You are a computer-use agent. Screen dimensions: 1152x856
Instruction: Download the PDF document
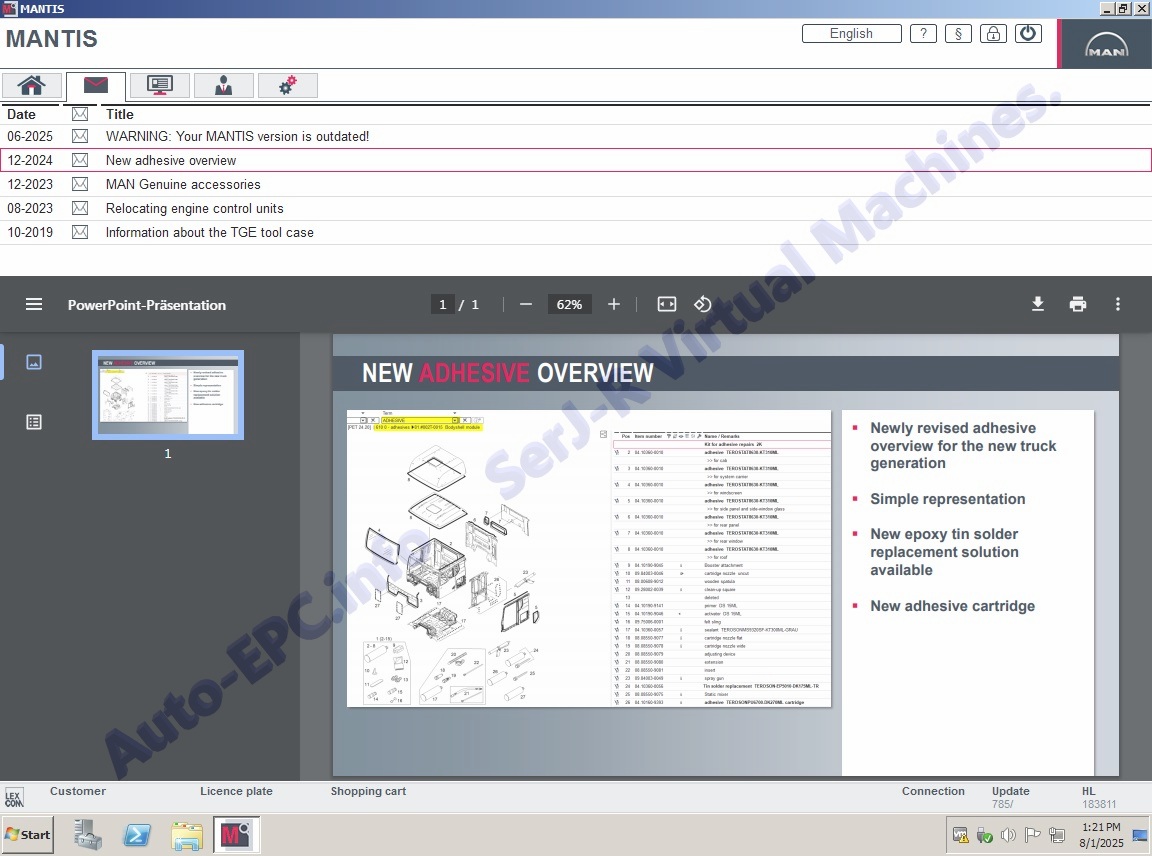(x=1037, y=304)
